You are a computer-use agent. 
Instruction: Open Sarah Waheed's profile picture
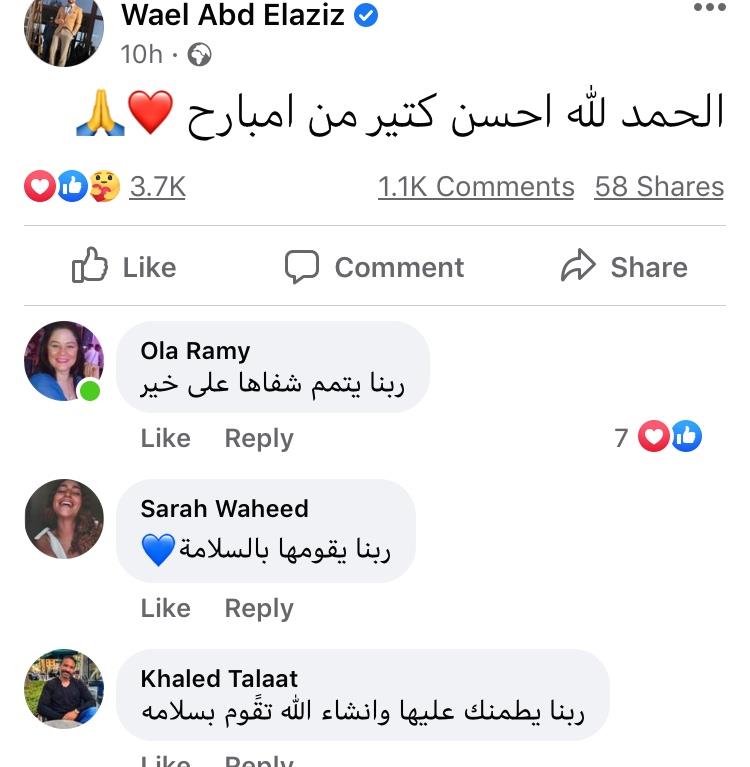click(63, 518)
